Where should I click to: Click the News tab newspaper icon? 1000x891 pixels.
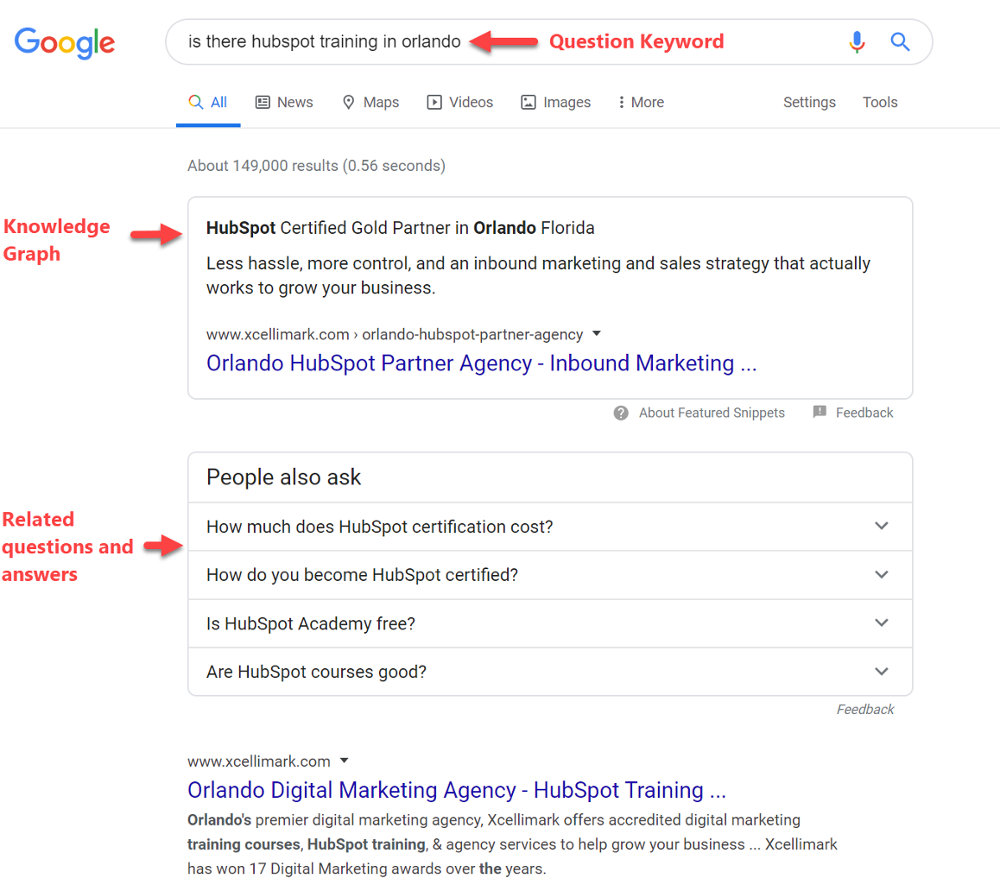[x=262, y=102]
